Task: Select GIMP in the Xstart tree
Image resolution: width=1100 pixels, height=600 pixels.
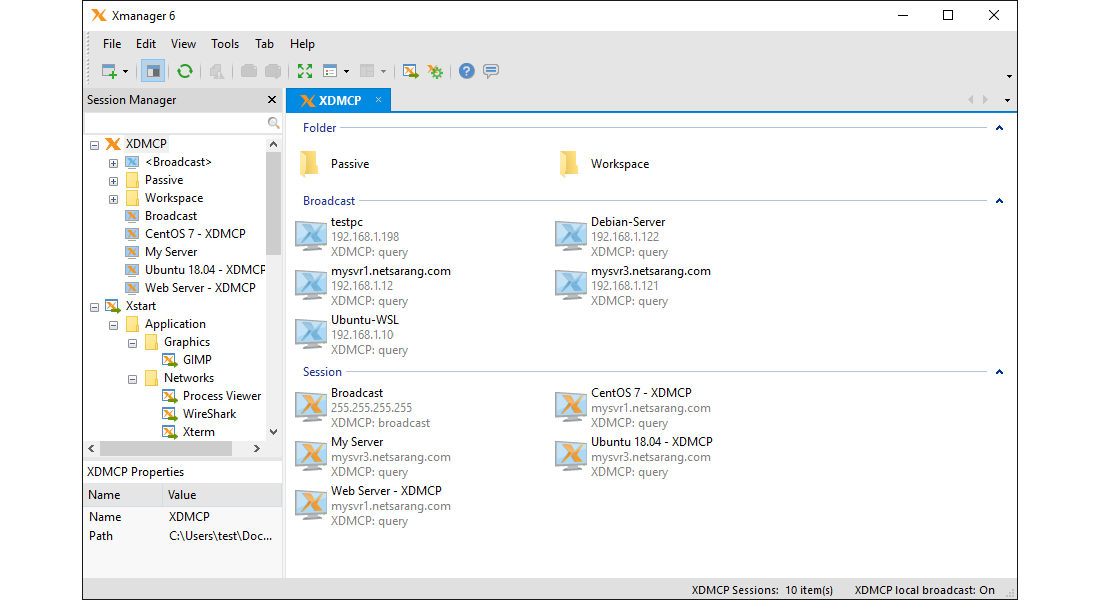Action: [x=197, y=359]
